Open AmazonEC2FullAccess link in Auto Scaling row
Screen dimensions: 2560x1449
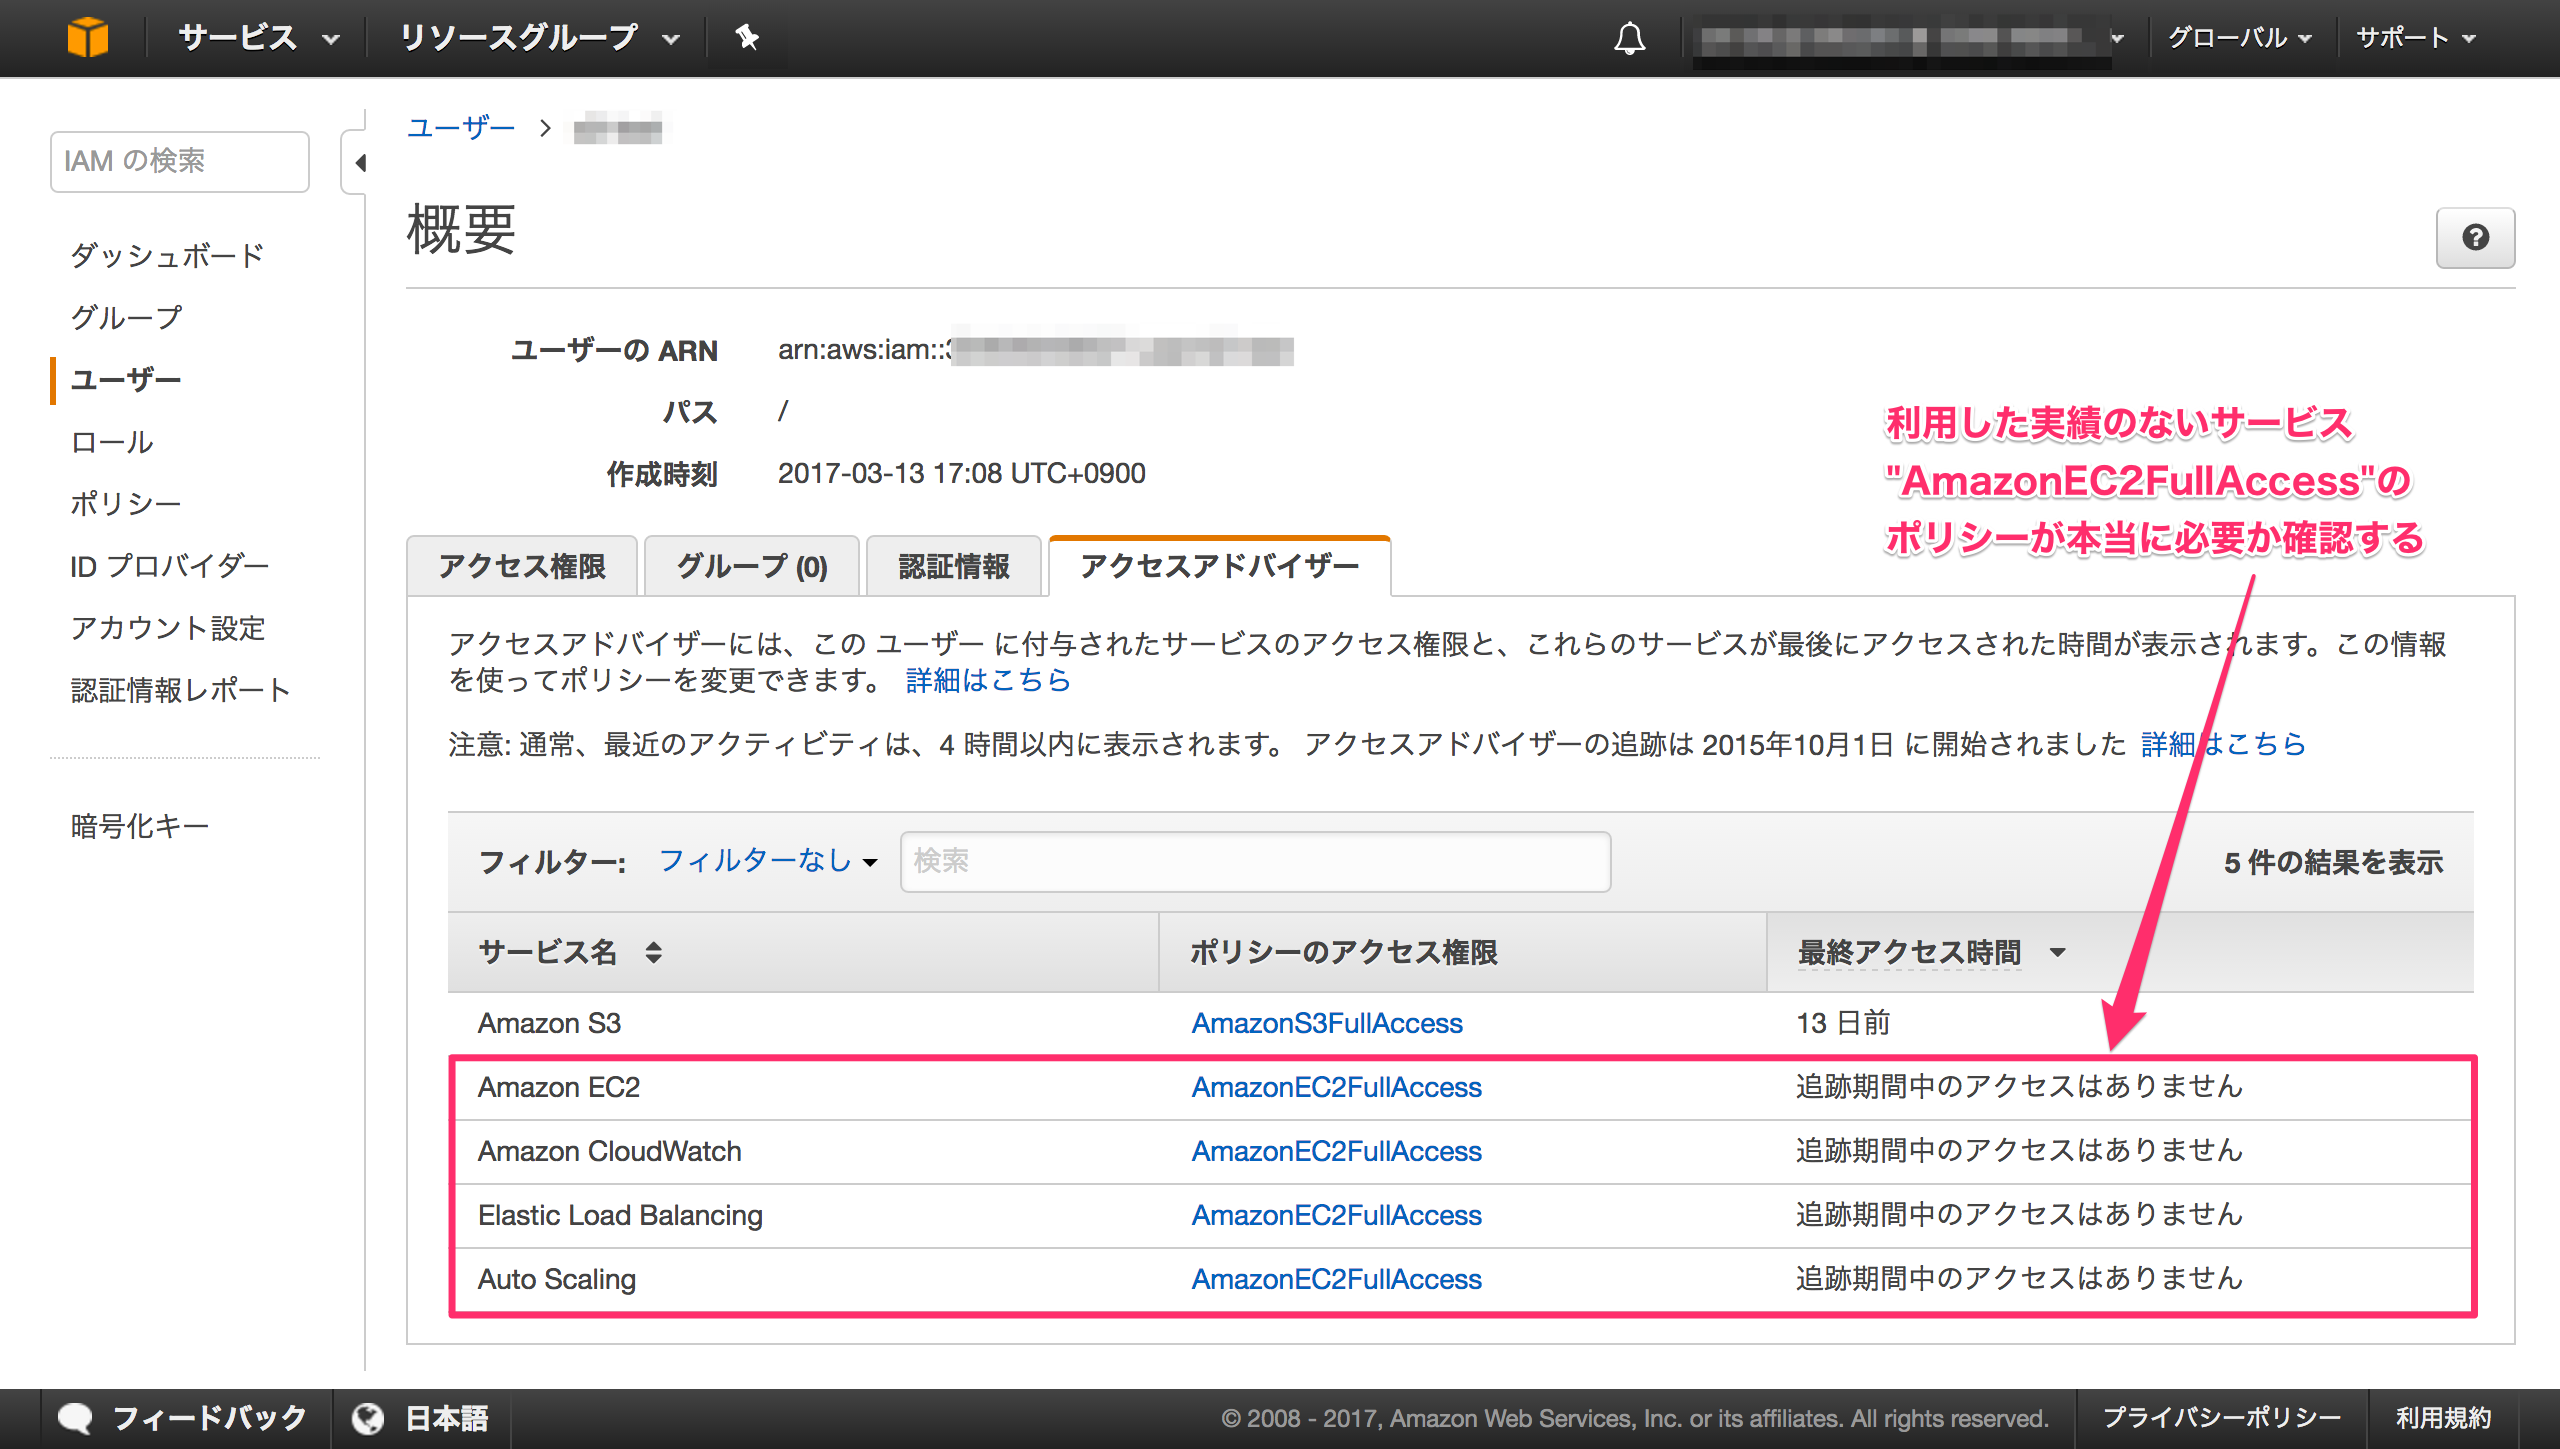pos(1336,1279)
